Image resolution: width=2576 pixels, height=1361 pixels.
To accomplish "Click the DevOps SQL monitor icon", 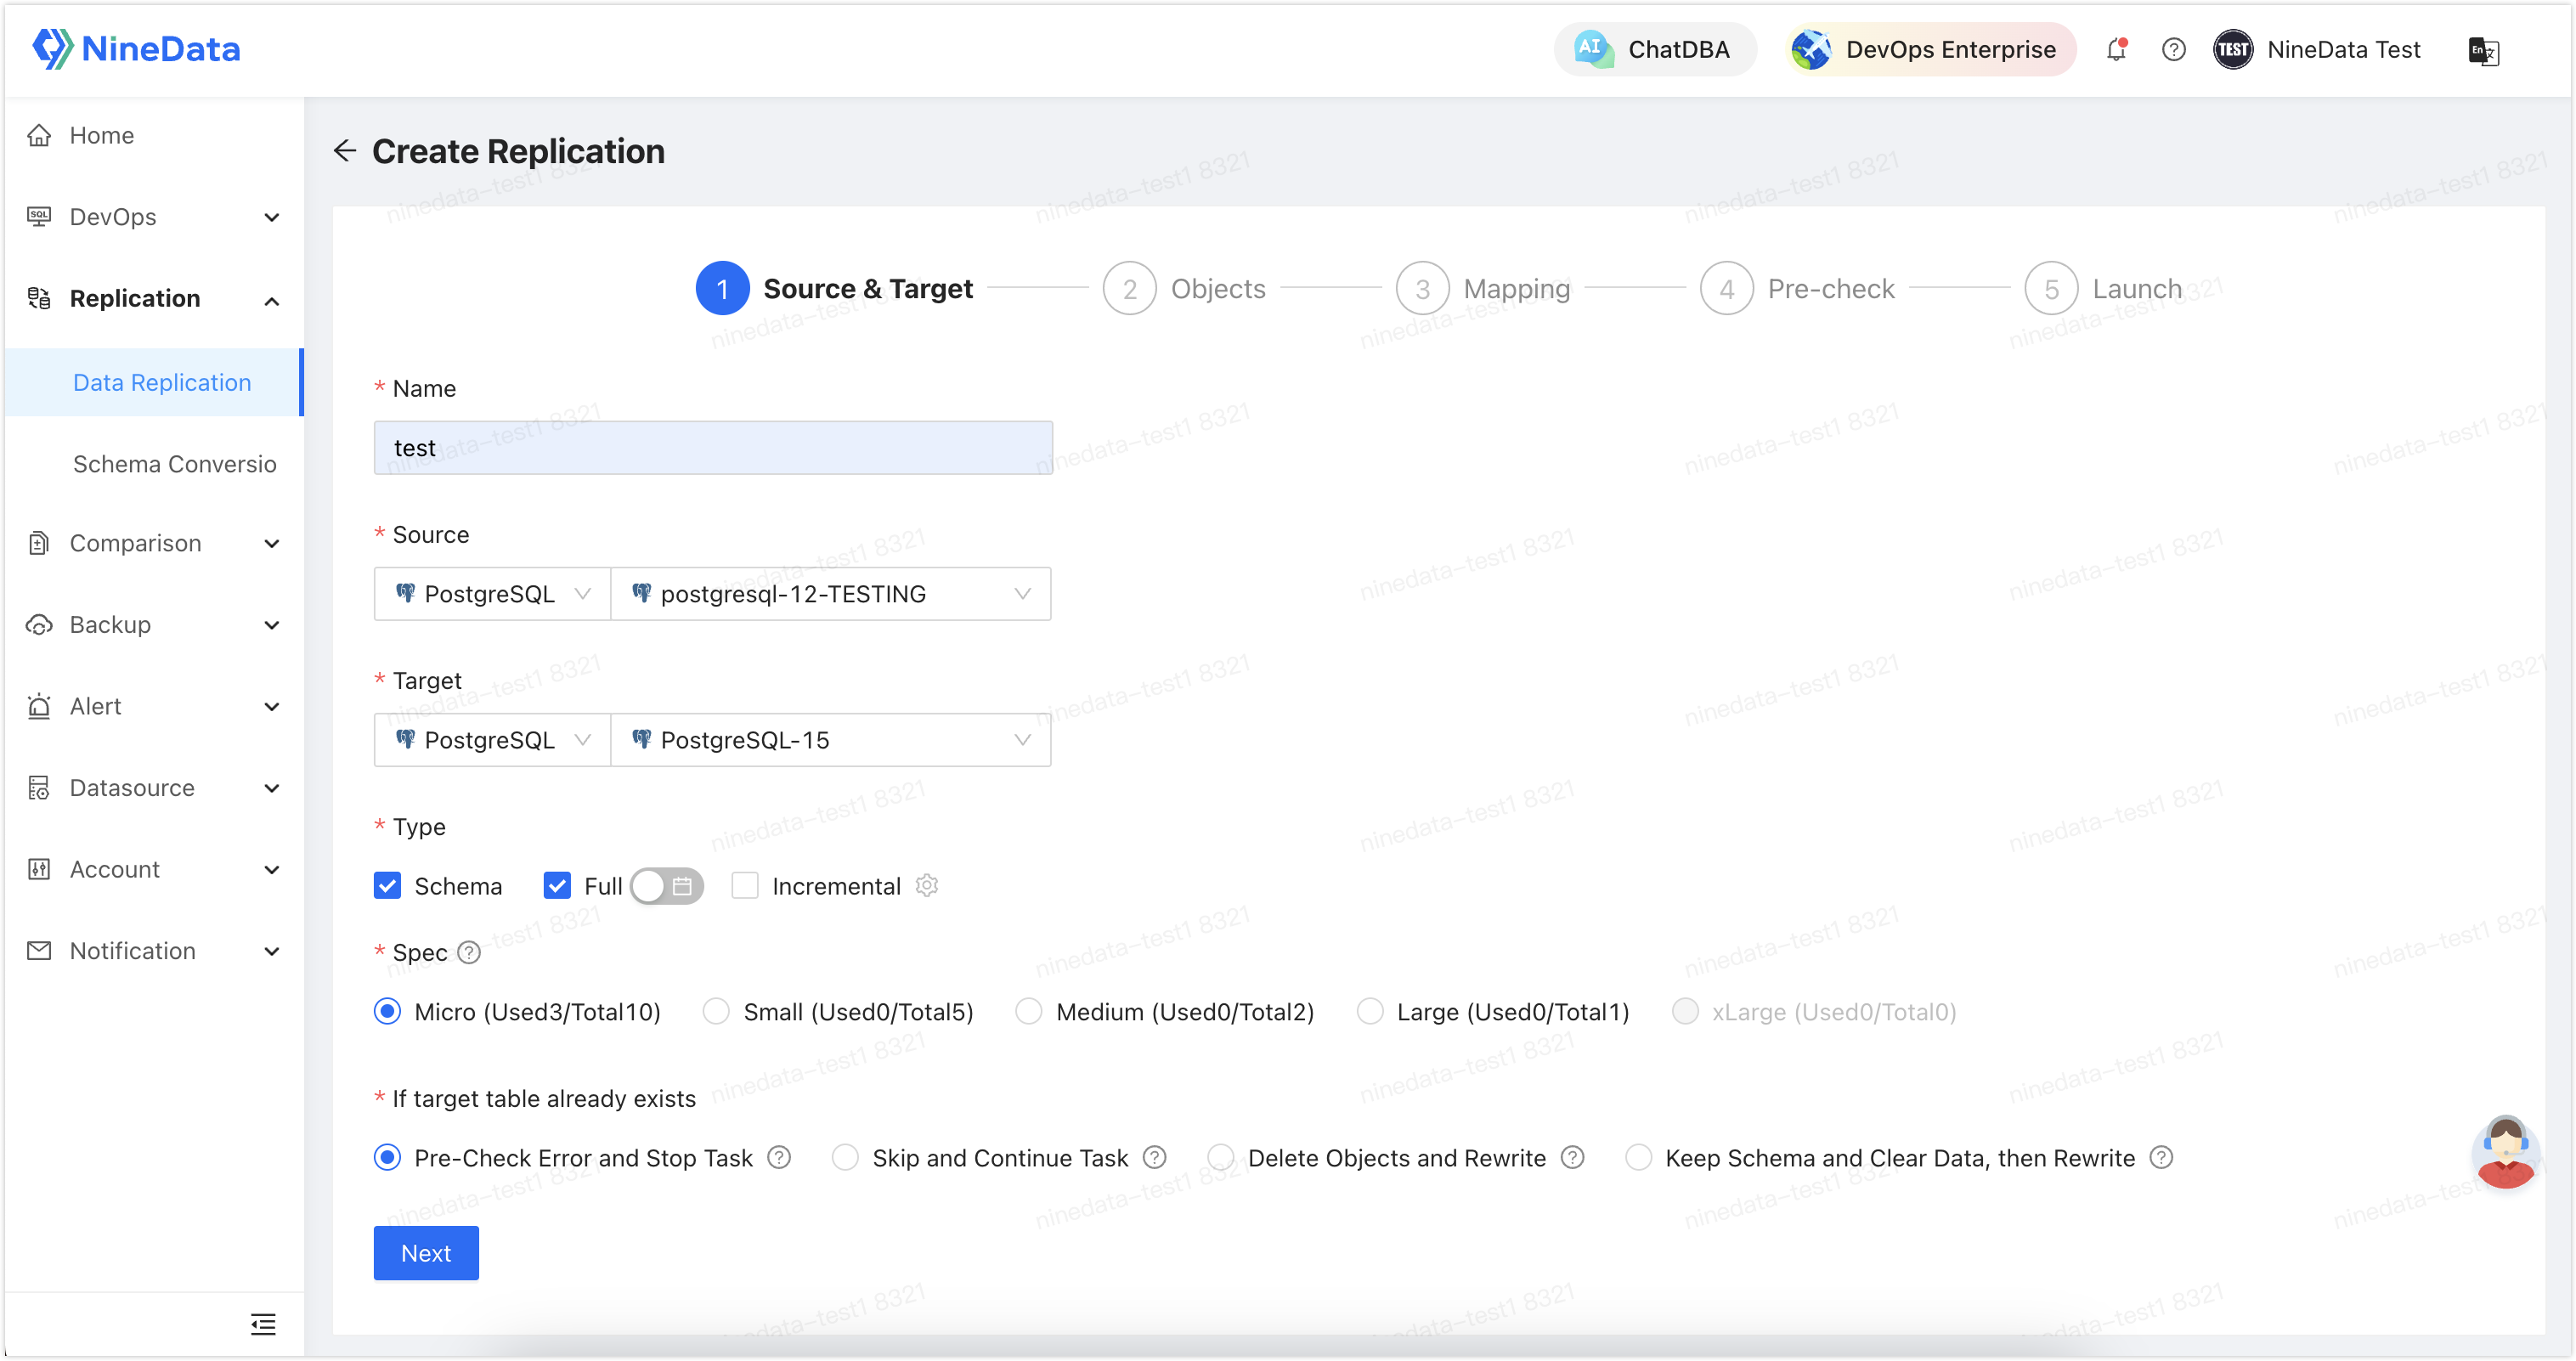I will [39, 217].
